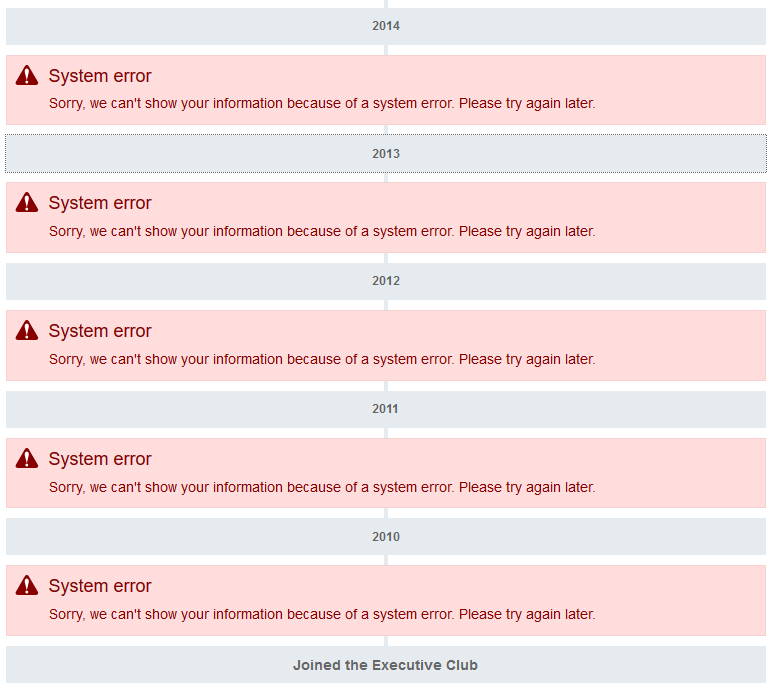Screen dimensions: 772x696
Task: Click System error heading below 2013
Action: [100, 203]
